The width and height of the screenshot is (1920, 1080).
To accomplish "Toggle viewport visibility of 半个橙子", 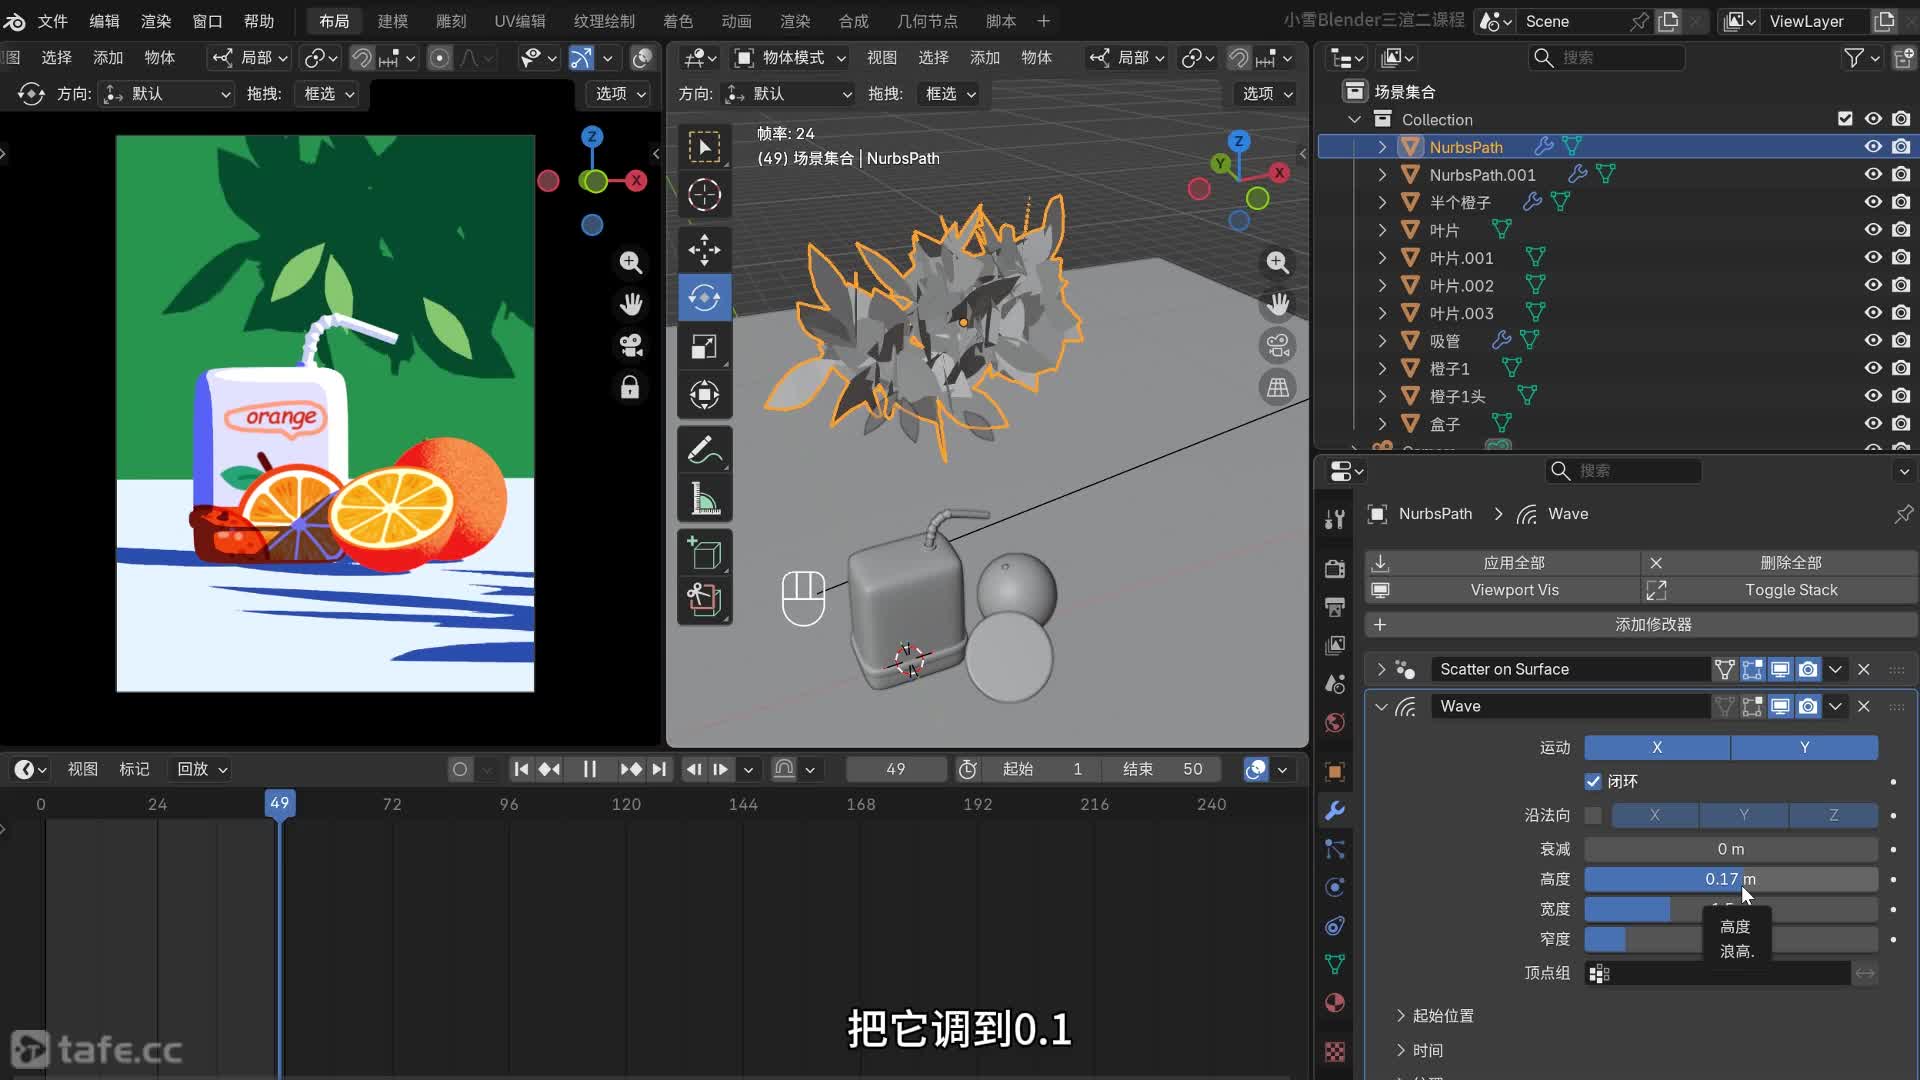I will click(1873, 202).
